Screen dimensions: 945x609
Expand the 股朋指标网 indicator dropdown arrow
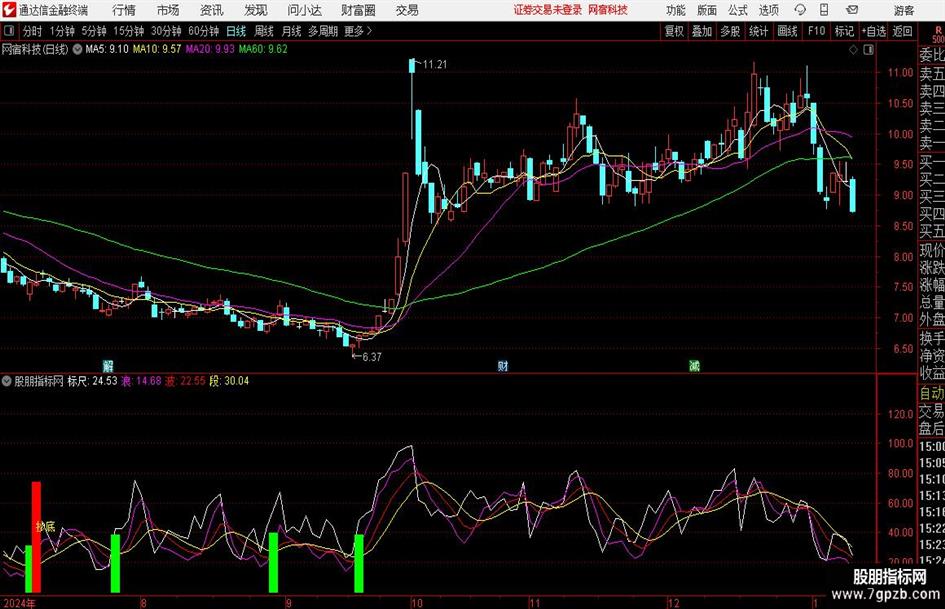point(7,381)
